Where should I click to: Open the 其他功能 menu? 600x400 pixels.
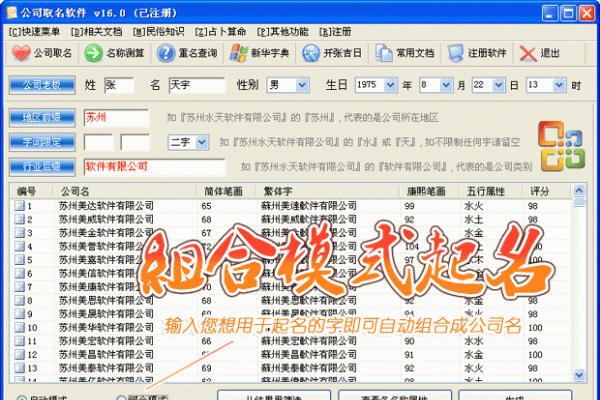[x=282, y=31]
